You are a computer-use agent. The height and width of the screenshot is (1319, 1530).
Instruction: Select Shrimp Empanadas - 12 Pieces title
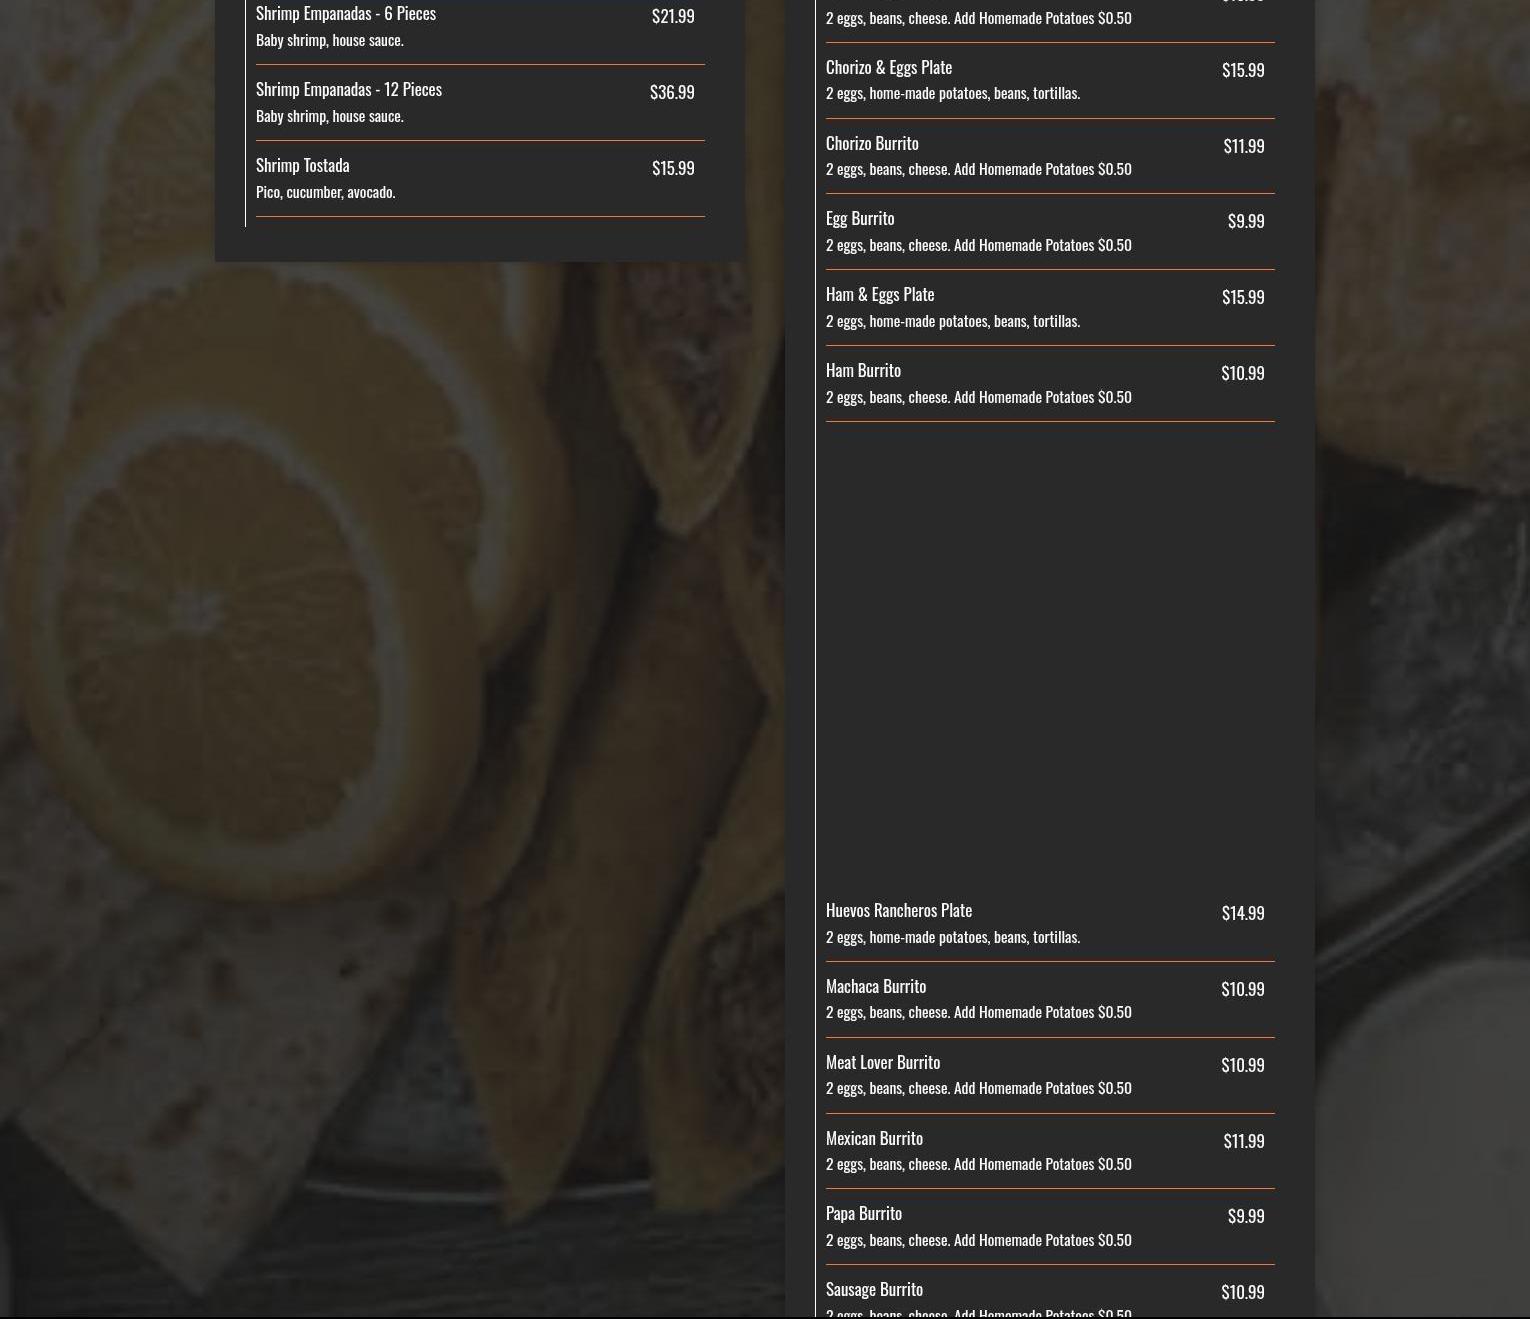click(x=349, y=90)
